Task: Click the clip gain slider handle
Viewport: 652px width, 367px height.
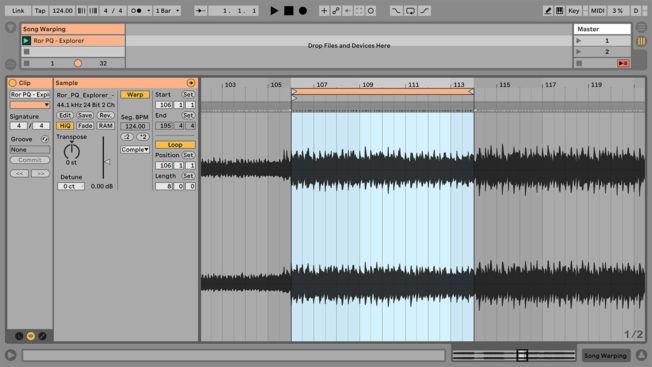Action: tap(107, 162)
